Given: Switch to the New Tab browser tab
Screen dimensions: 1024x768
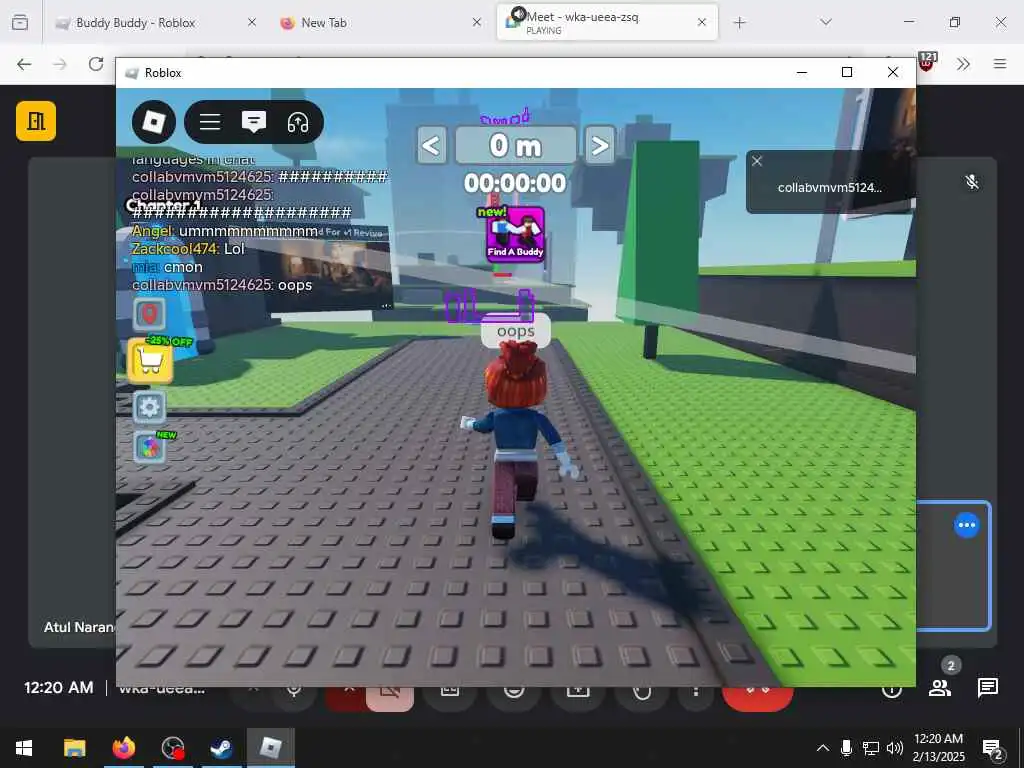Looking at the screenshot, I should click(x=324, y=23).
